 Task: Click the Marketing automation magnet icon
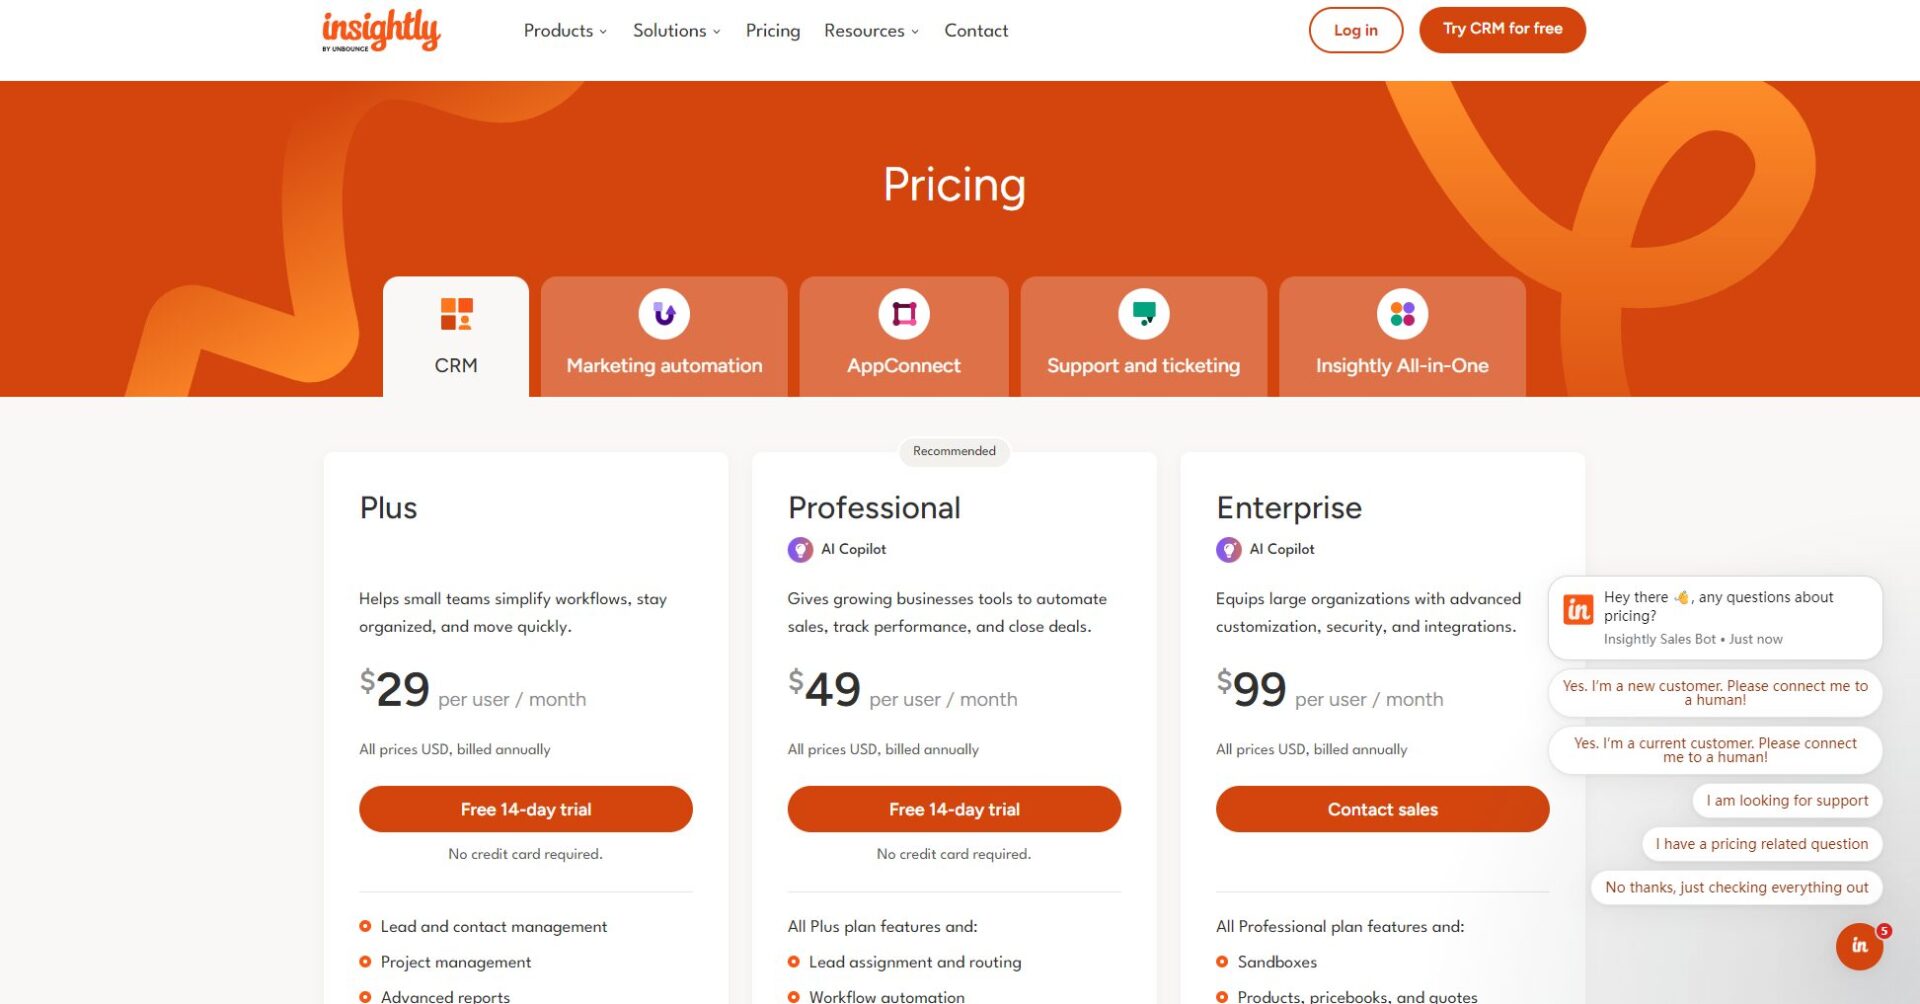pyautogui.click(x=664, y=314)
